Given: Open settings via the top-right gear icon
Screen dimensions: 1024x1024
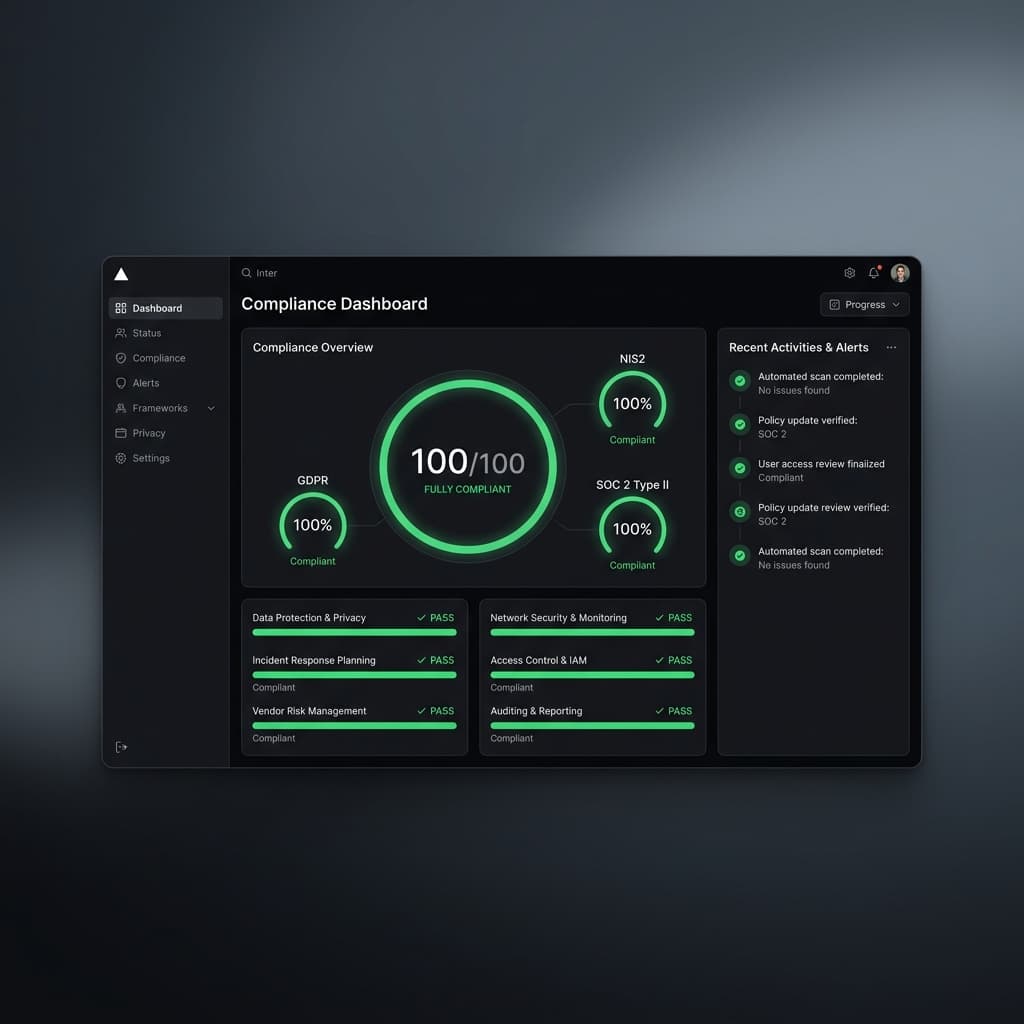Looking at the screenshot, I should [850, 273].
